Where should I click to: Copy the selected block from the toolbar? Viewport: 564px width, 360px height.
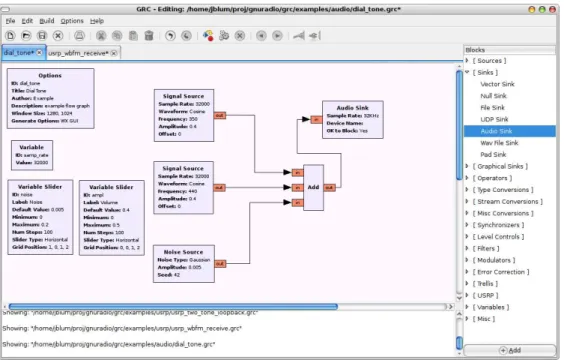[117, 36]
